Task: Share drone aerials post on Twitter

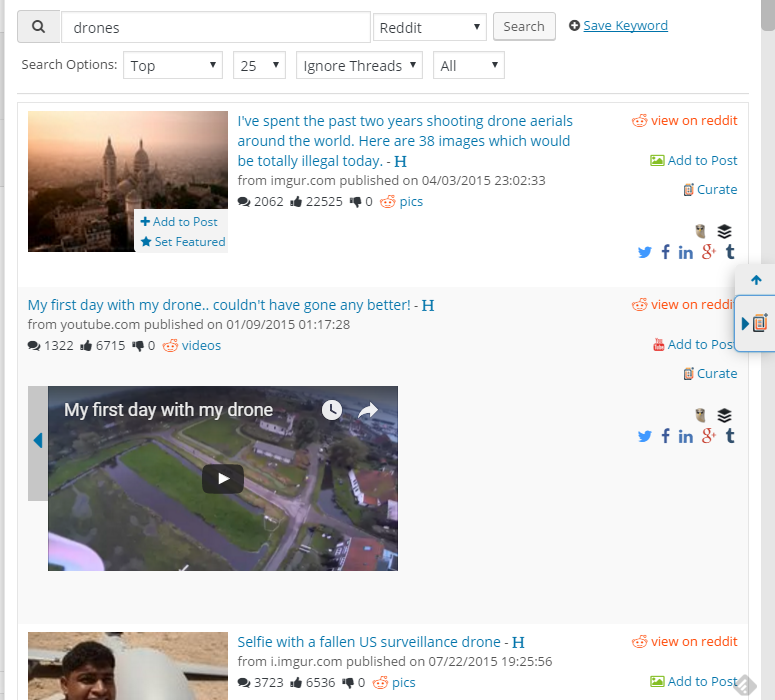Action: 645,252
